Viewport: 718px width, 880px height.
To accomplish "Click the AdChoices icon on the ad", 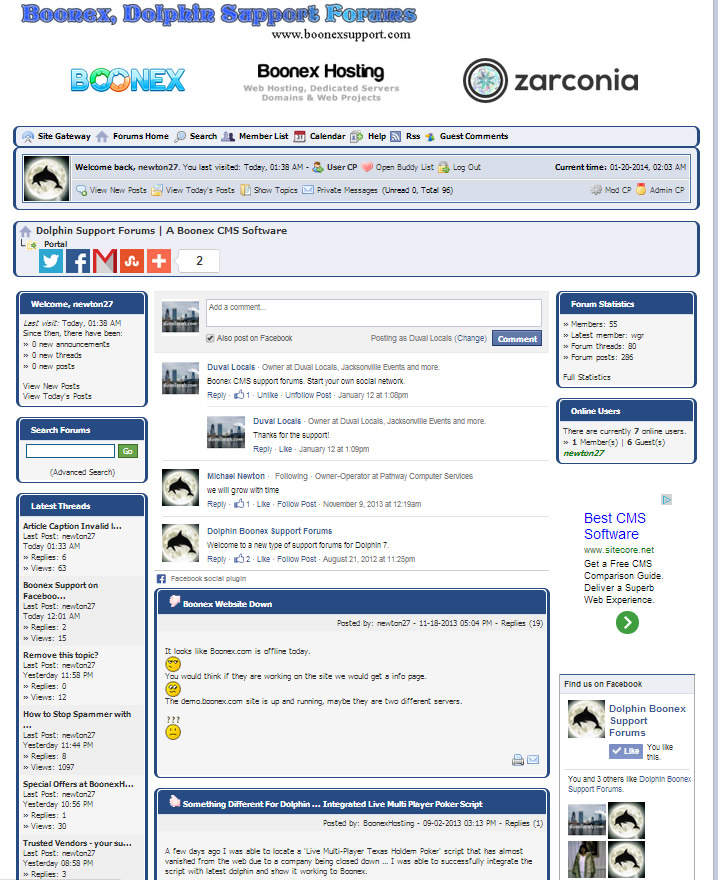I will tap(666, 499).
